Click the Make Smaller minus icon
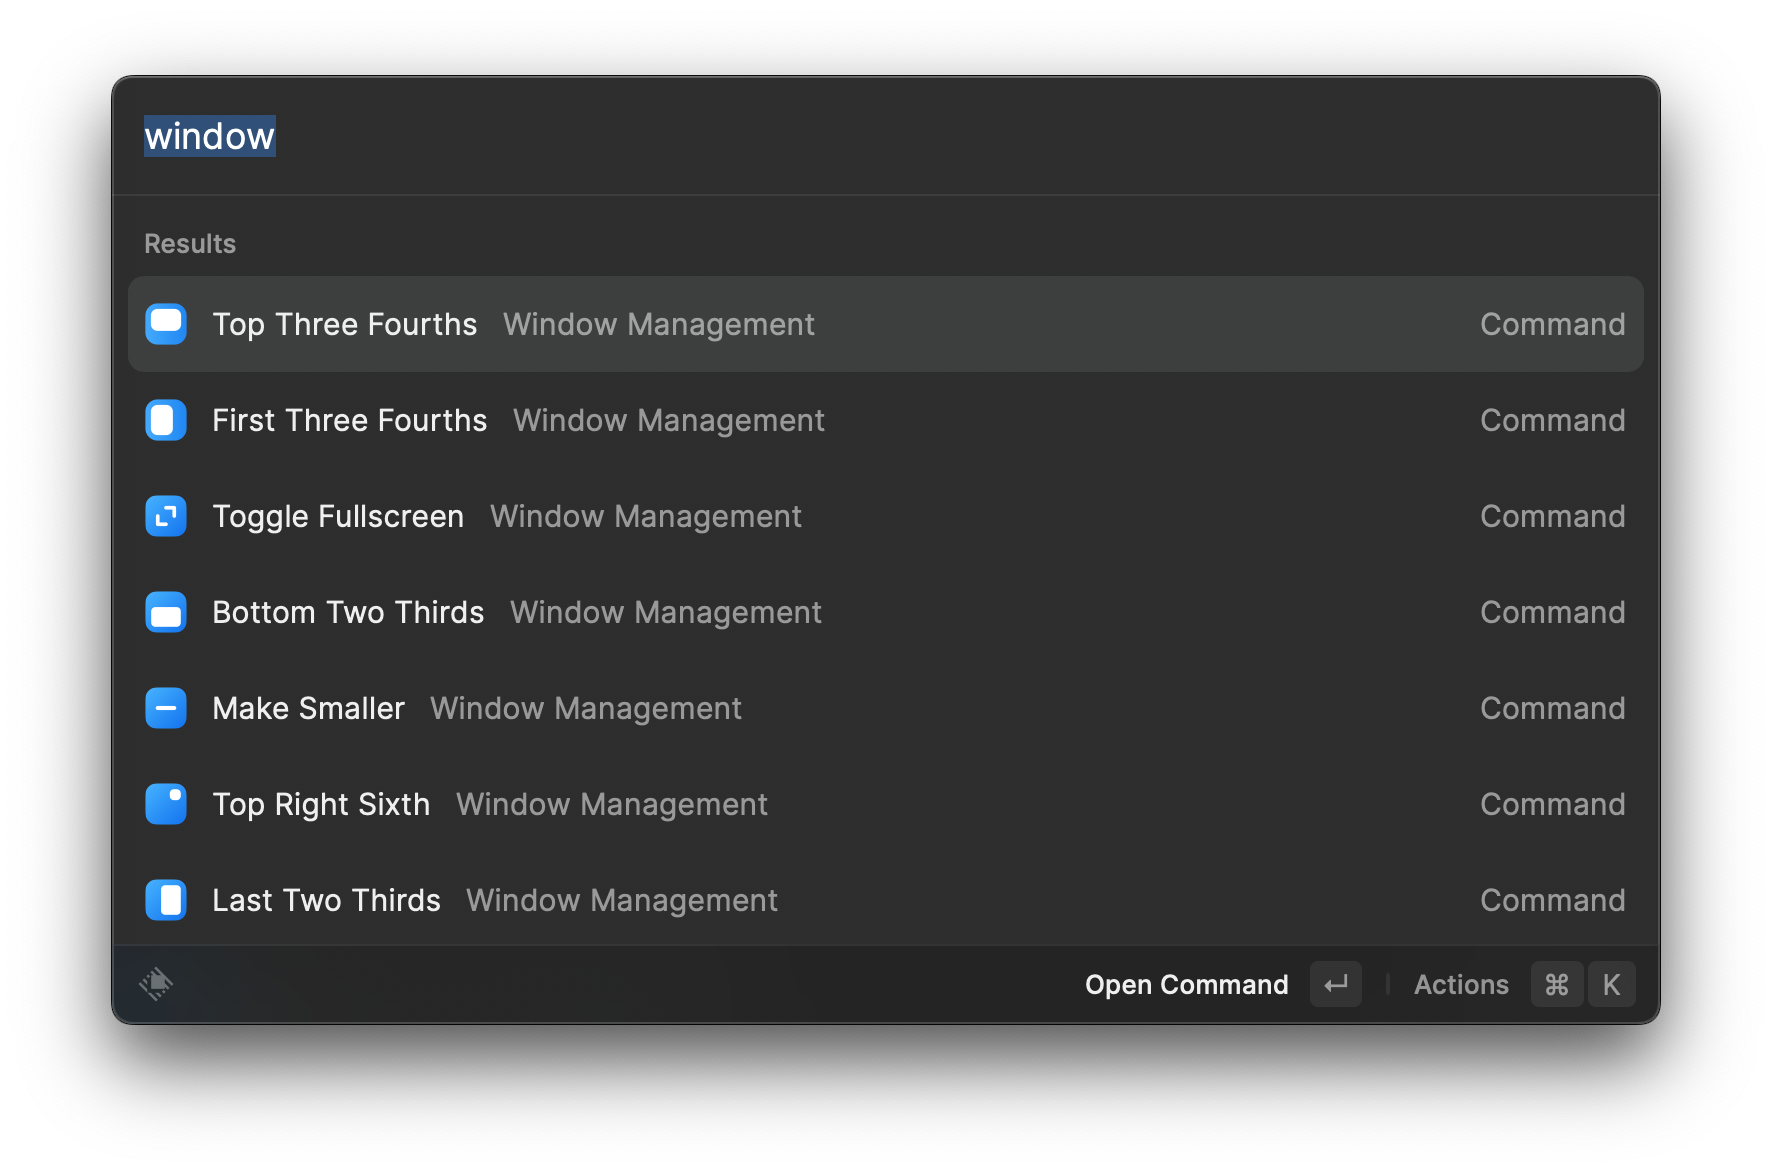Image resolution: width=1772 pixels, height=1172 pixels. click(x=166, y=708)
